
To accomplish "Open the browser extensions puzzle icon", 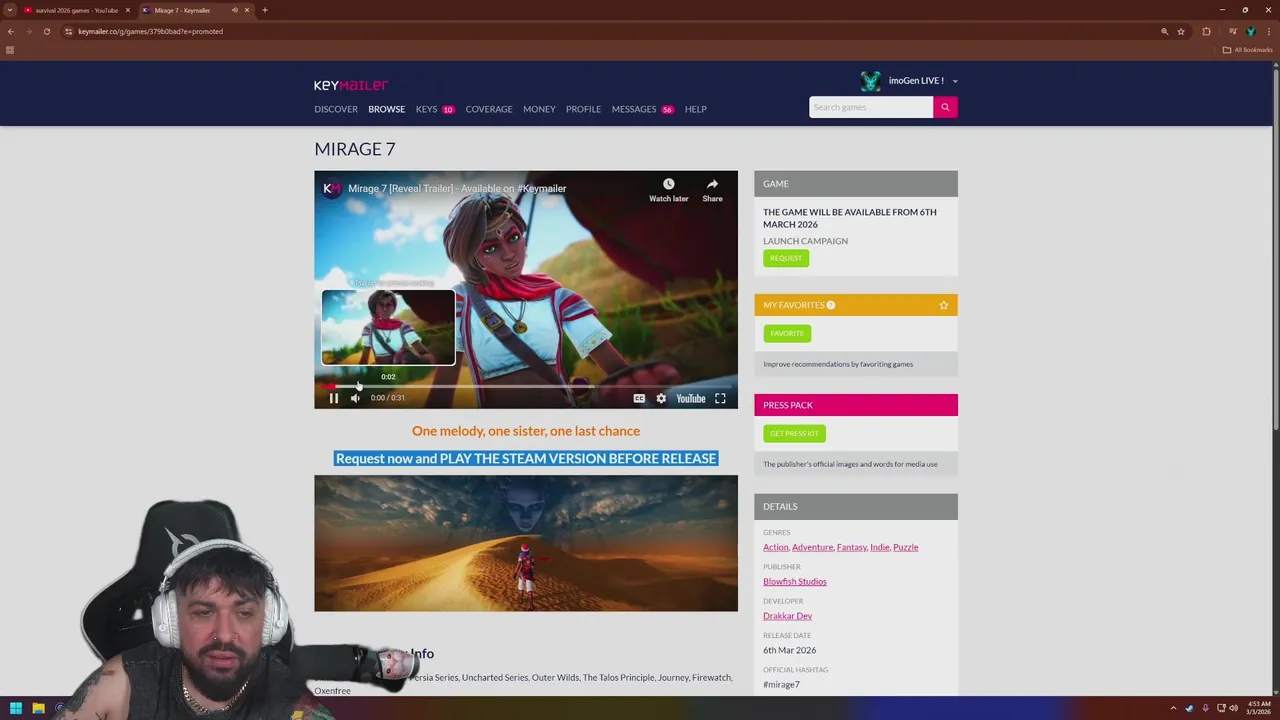I will [x=1206, y=31].
